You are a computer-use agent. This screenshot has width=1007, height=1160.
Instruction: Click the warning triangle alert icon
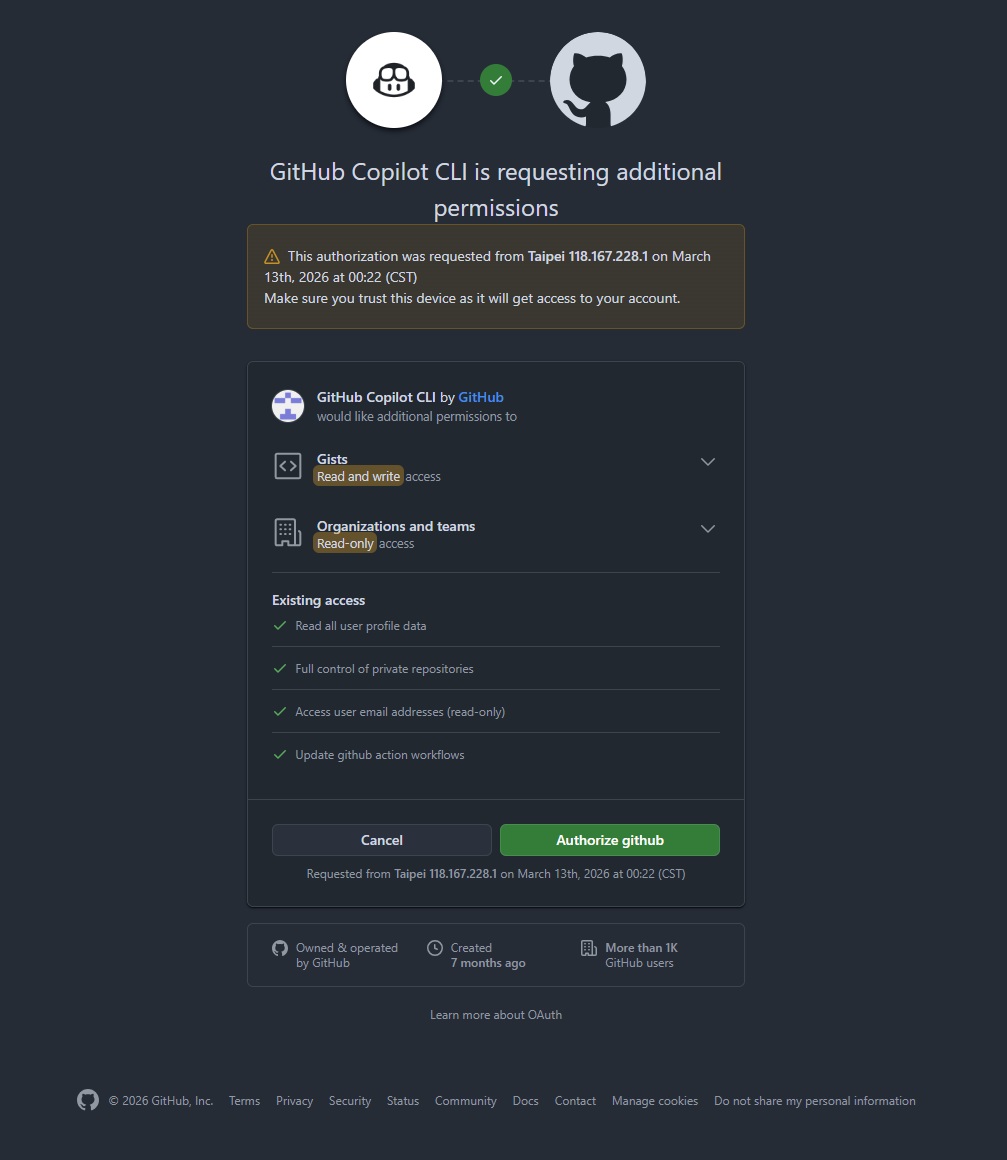pos(272,257)
